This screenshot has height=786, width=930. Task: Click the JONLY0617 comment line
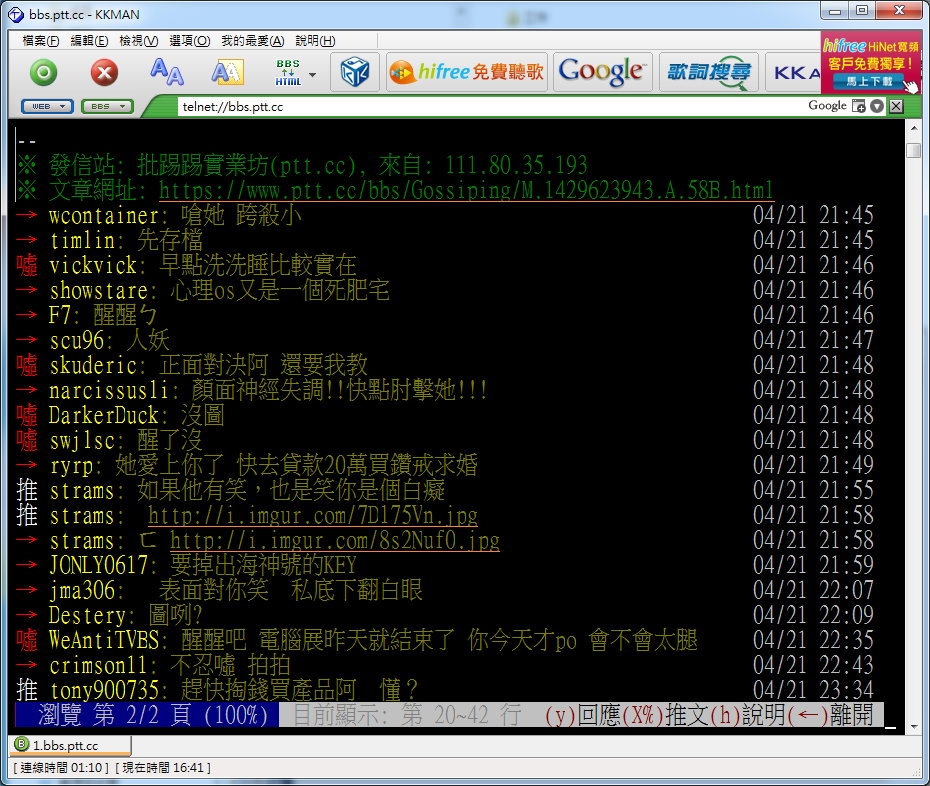[445, 565]
